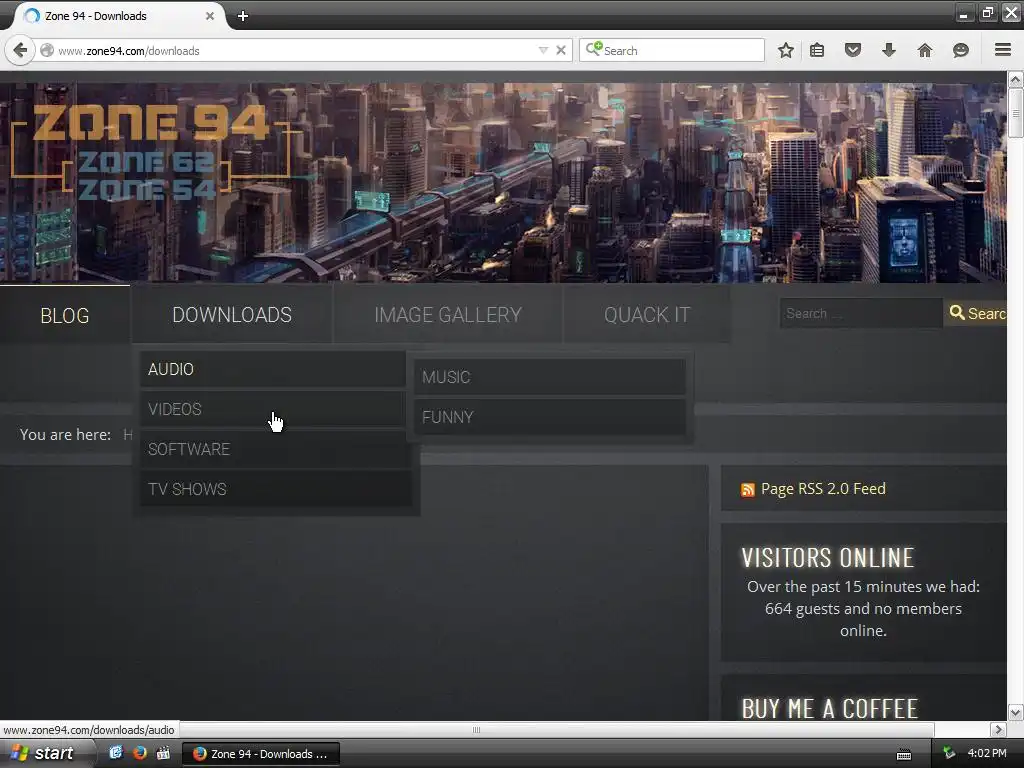Click the first quick launch desktop icon
1024x768 pixels.
(116, 753)
